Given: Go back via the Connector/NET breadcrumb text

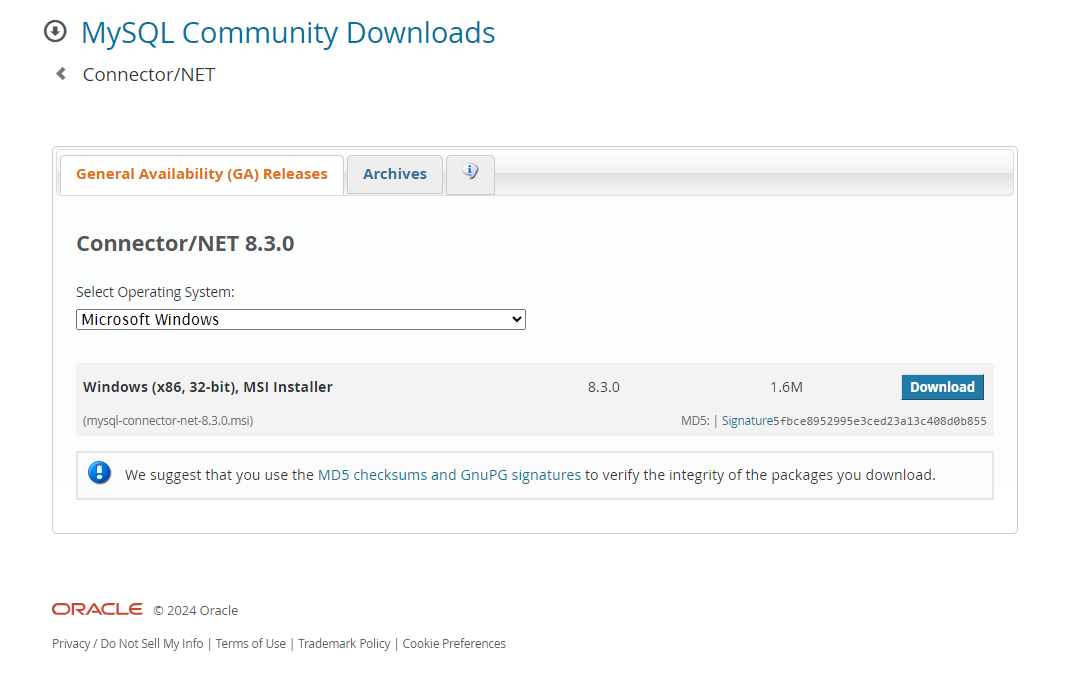Looking at the screenshot, I should [149, 74].
